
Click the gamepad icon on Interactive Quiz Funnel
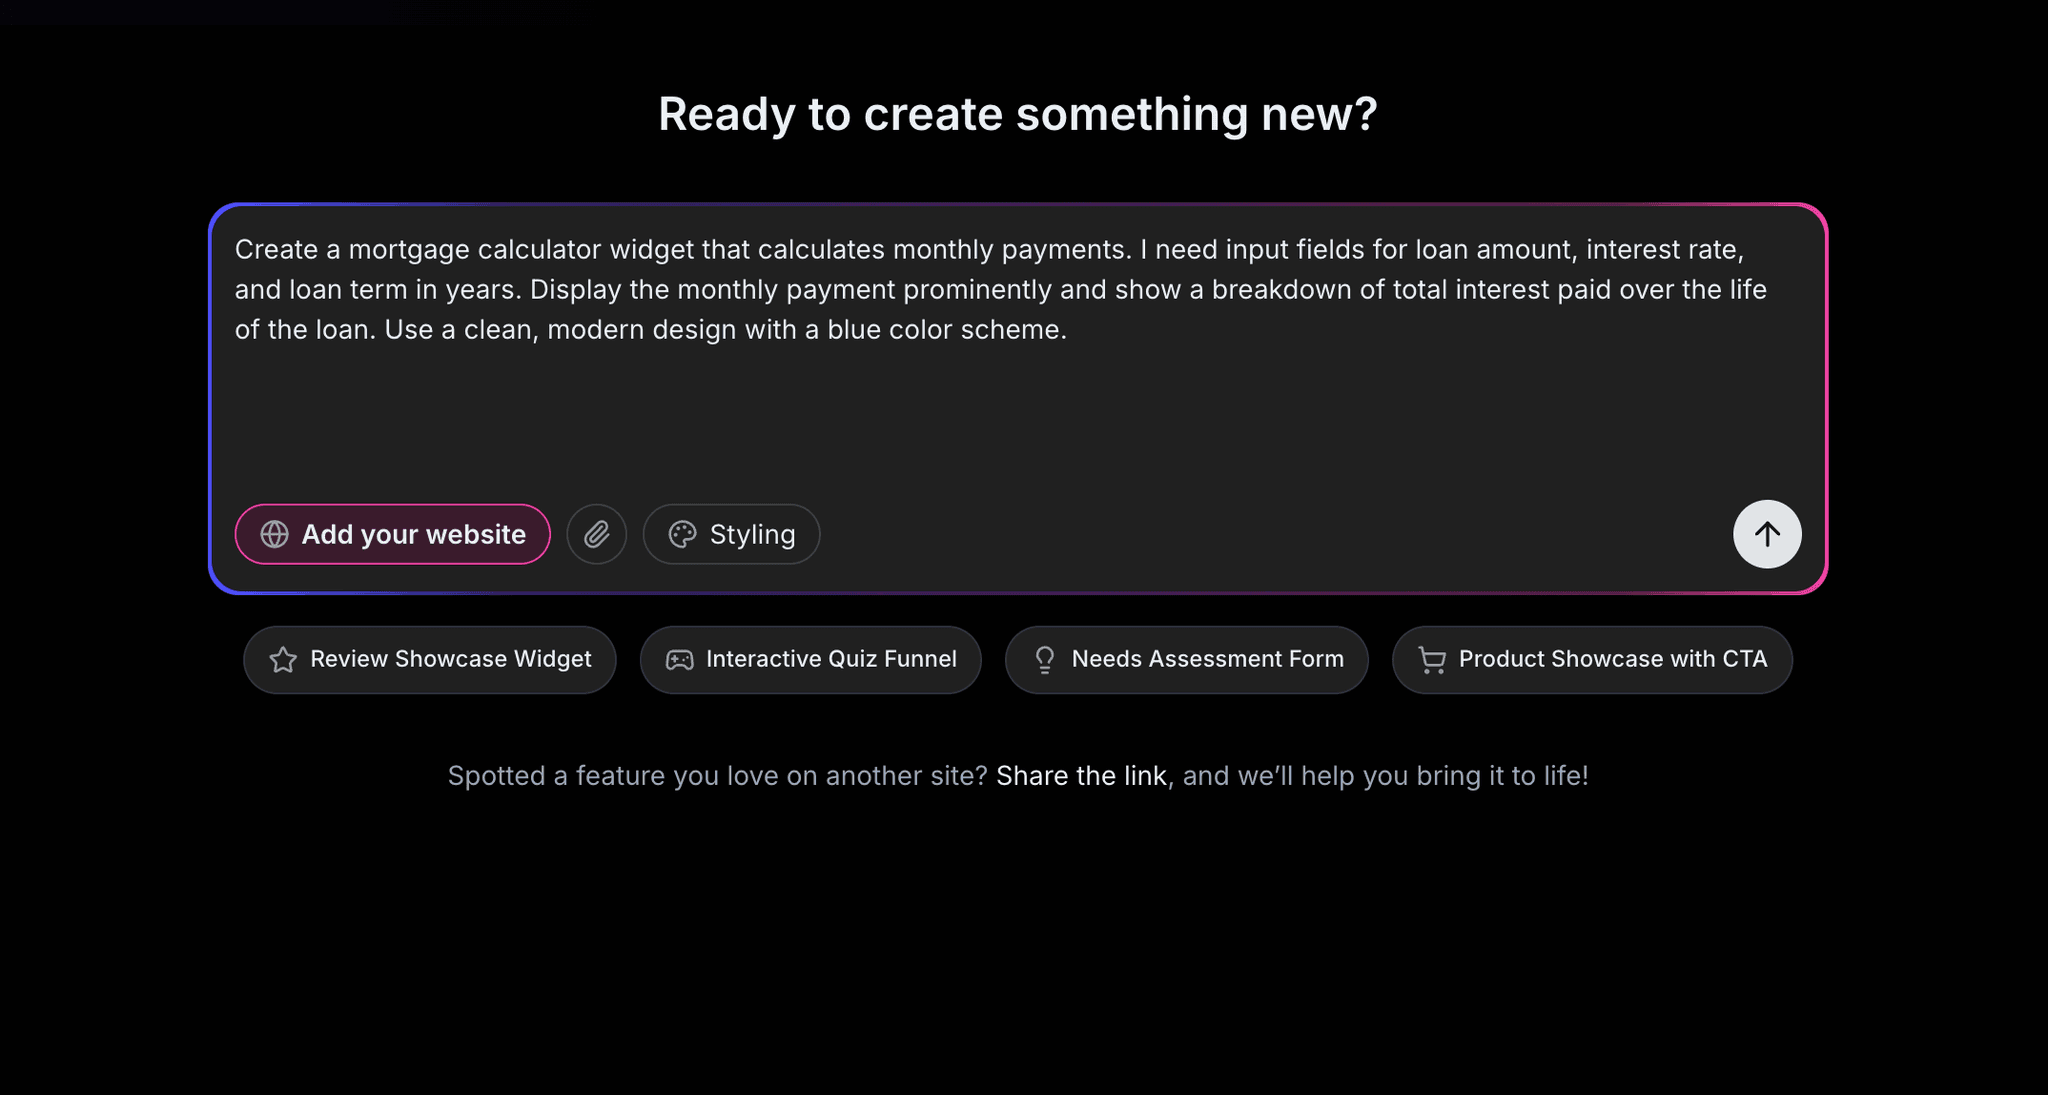680,660
